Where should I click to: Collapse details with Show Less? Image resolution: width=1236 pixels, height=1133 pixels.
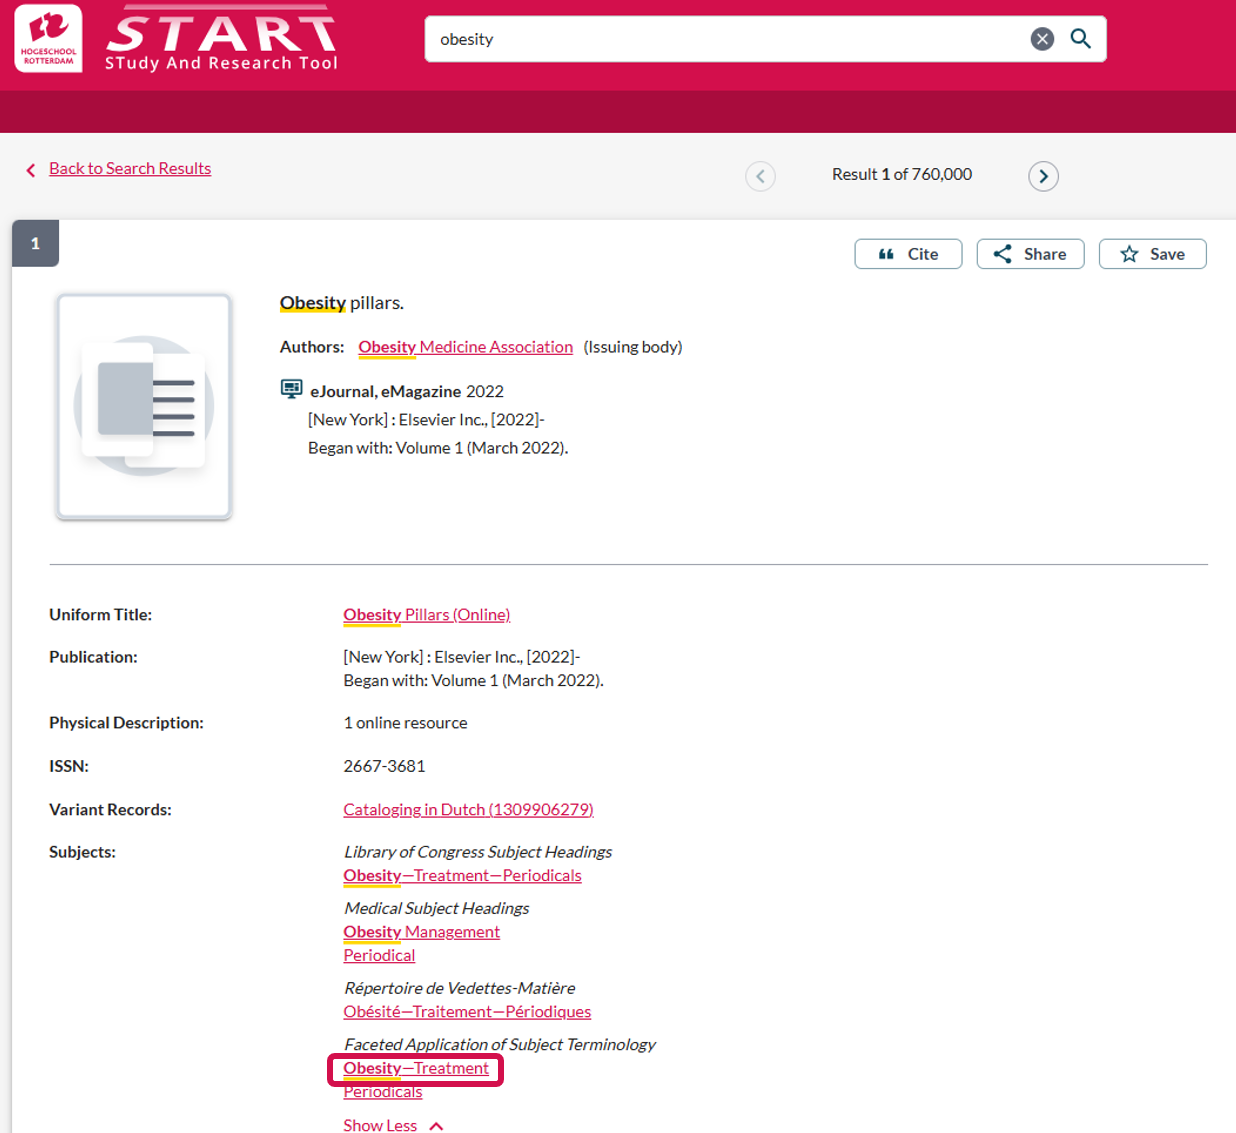392,1125
